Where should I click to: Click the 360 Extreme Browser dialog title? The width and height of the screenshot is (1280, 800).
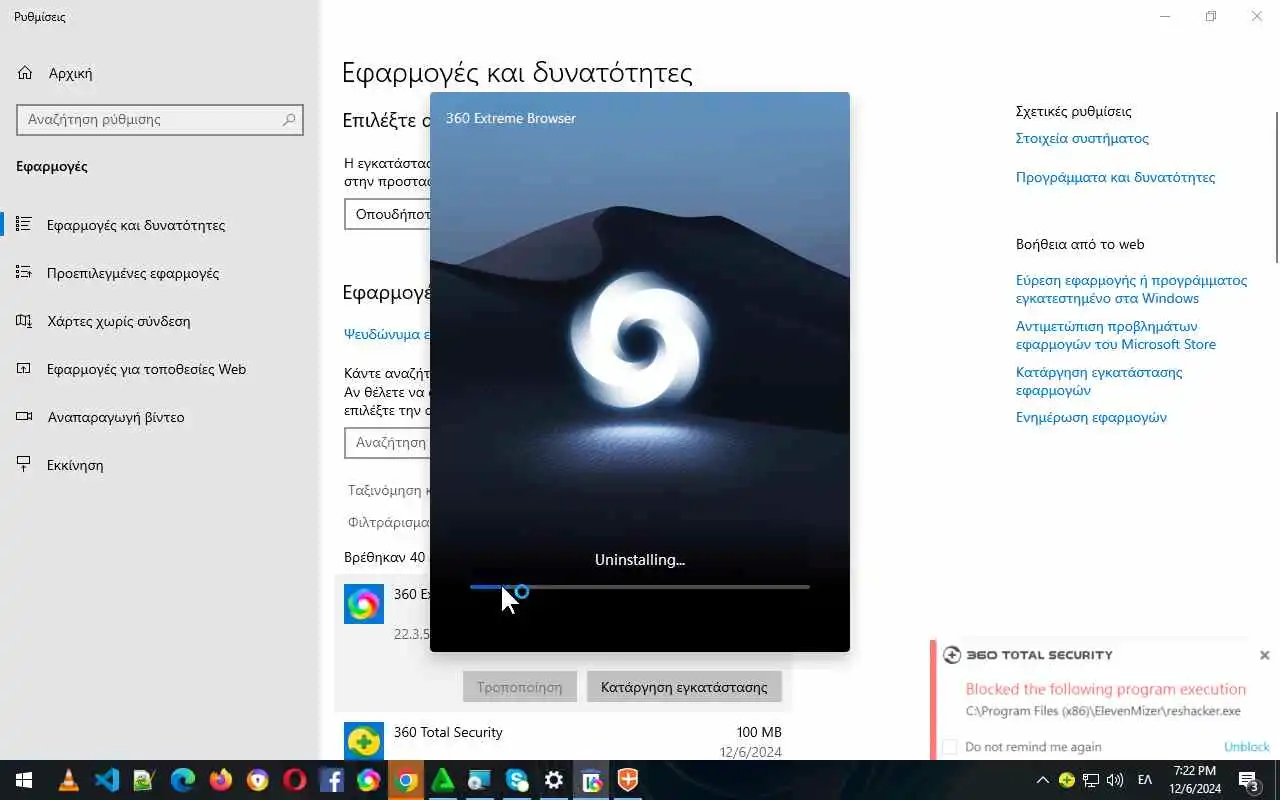[511, 118]
